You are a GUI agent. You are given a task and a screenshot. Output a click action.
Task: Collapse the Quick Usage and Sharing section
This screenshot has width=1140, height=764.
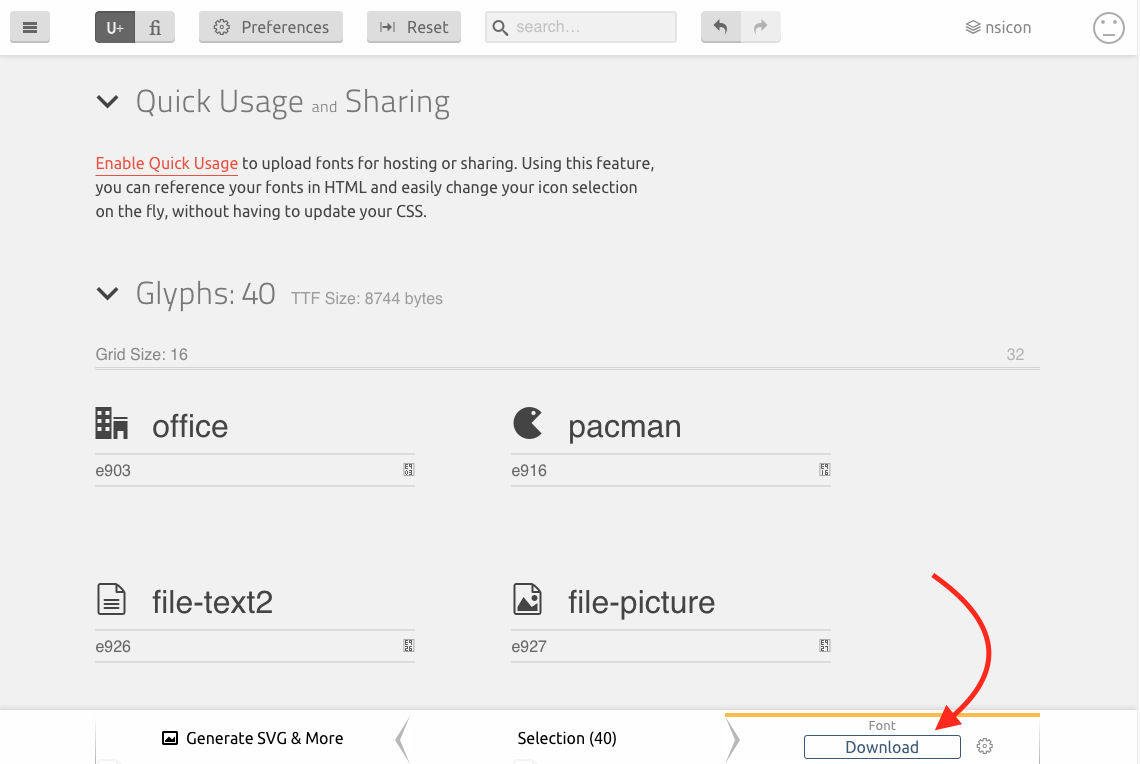[x=106, y=101]
